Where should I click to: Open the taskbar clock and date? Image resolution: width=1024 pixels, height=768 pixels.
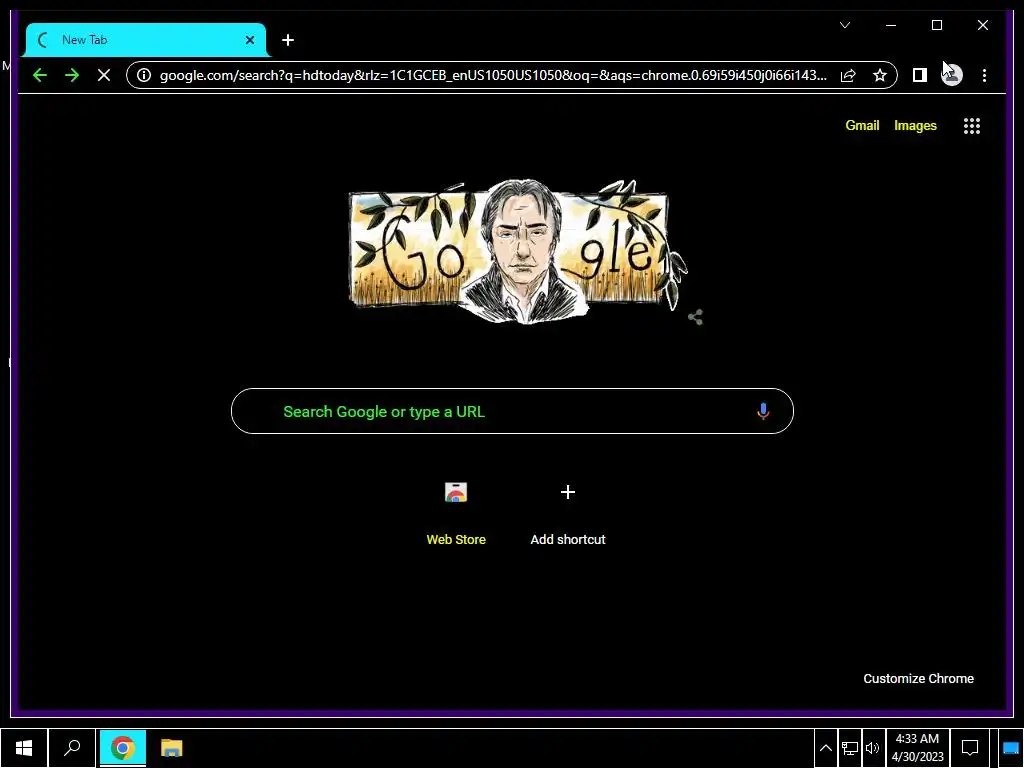pos(918,748)
